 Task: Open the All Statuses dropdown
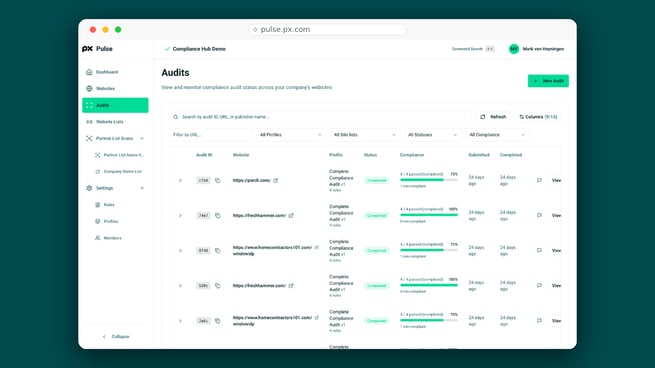(x=432, y=135)
